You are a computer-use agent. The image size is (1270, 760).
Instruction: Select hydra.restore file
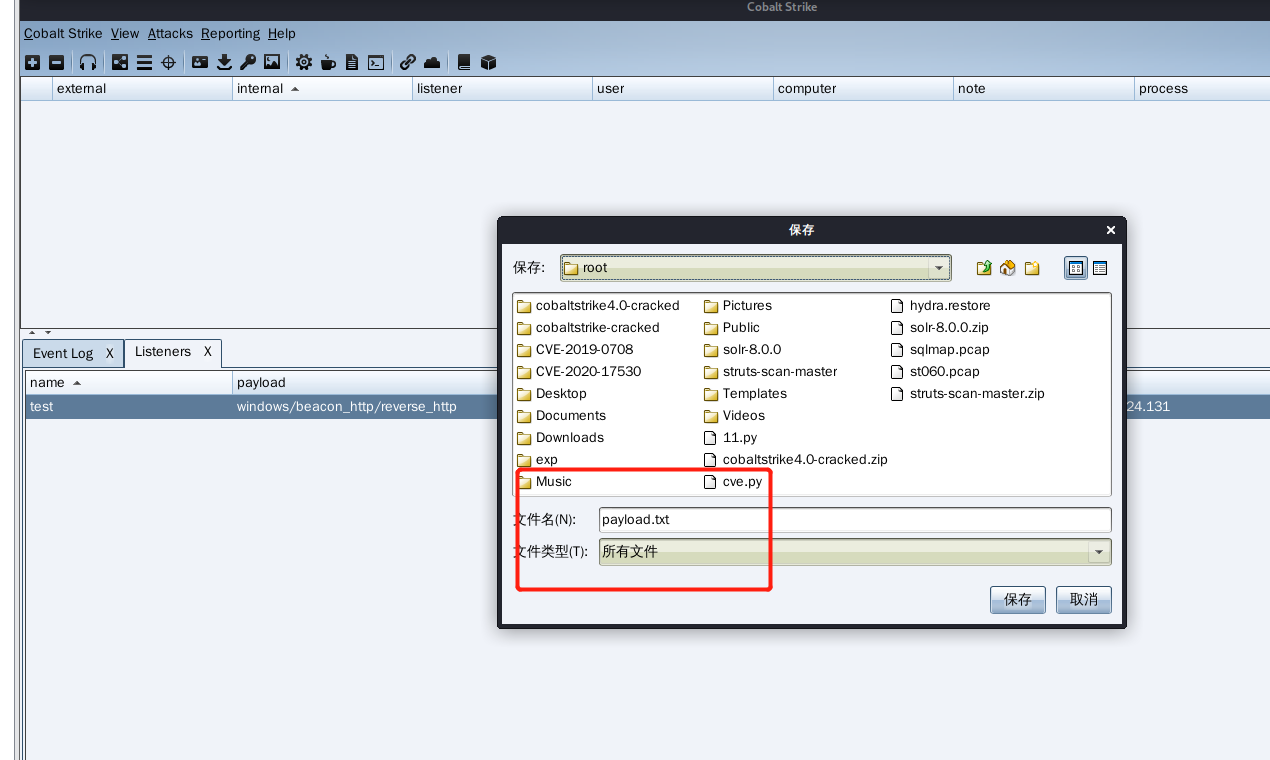point(941,306)
